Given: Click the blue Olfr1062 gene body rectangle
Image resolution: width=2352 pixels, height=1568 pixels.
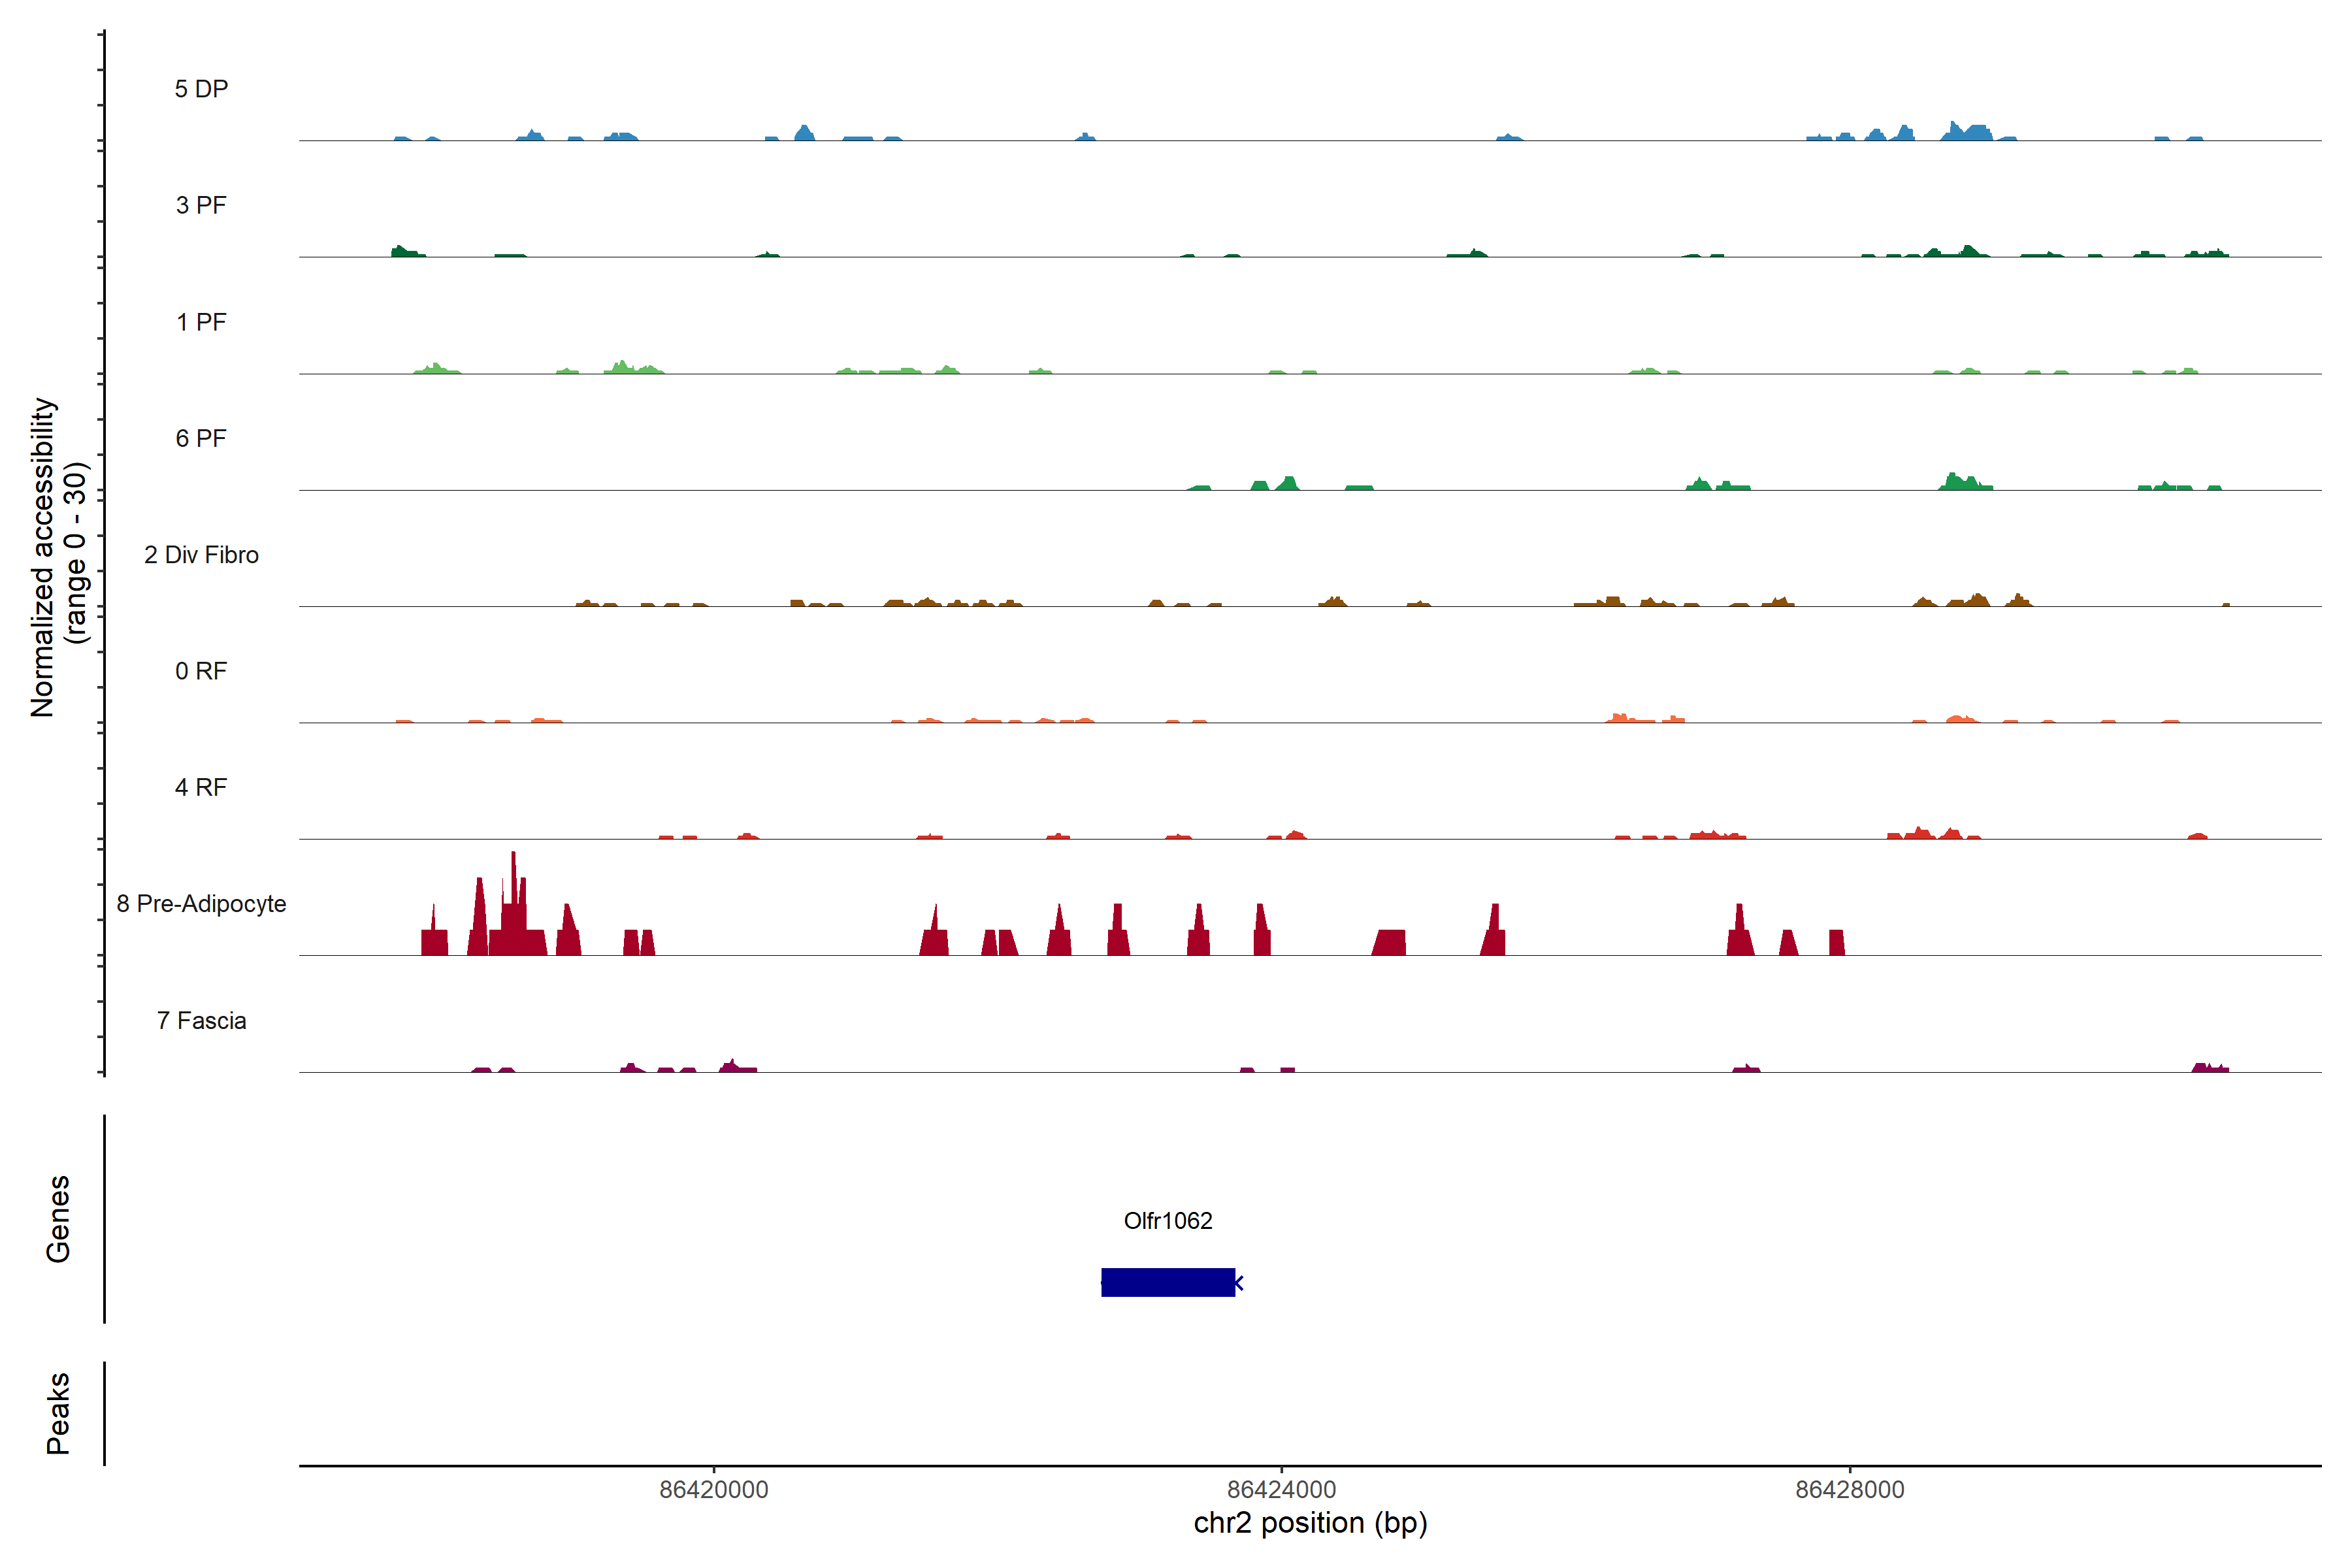Looking at the screenshot, I should coord(1167,1282).
